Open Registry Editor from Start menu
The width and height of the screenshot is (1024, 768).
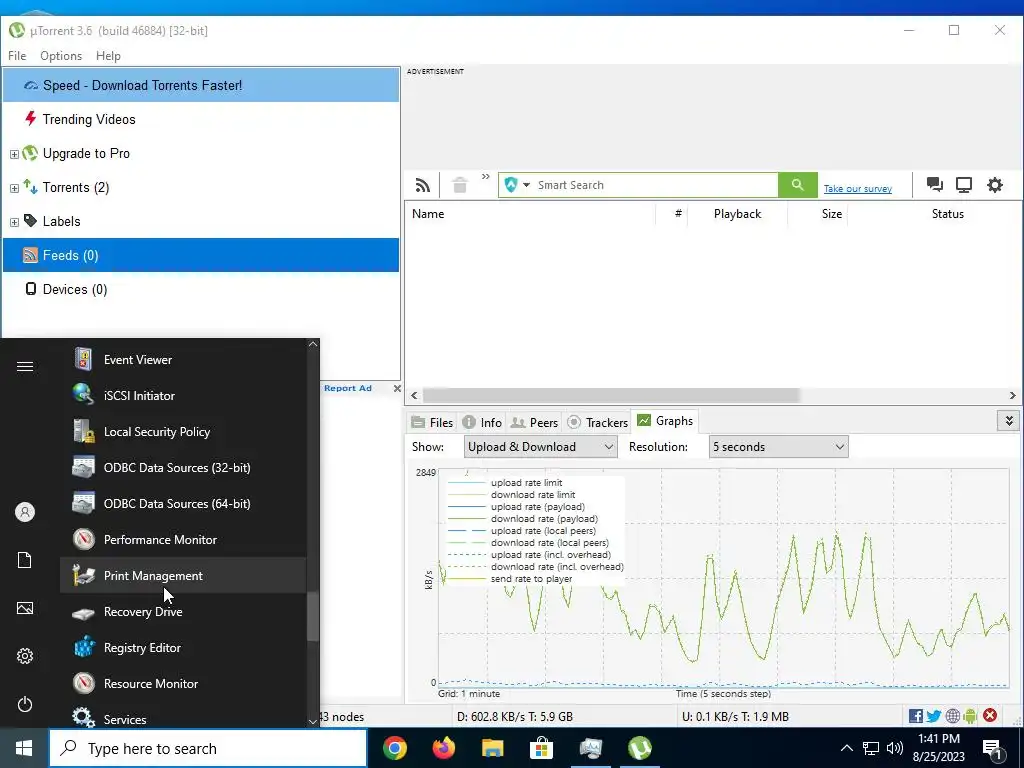click(183, 648)
